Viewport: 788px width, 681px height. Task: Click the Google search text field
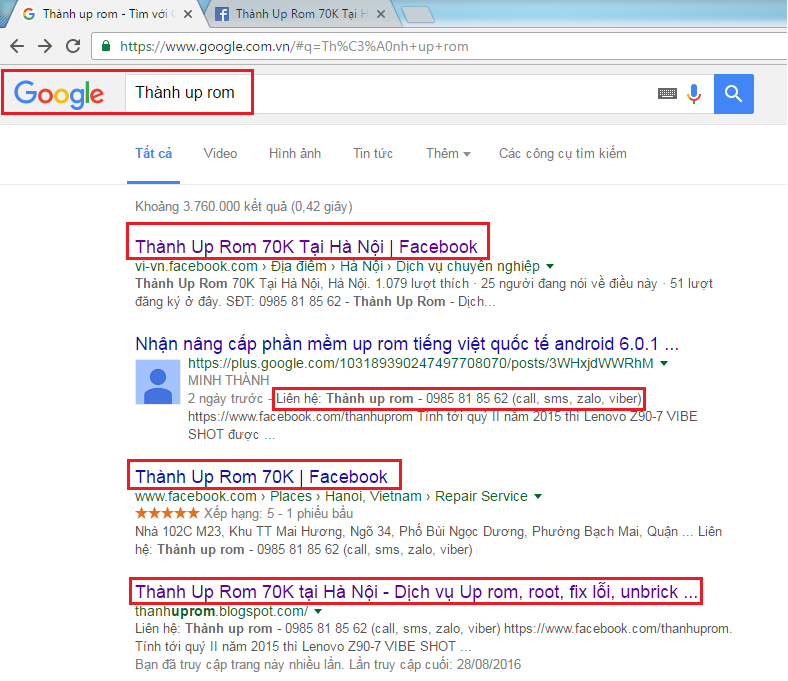400,93
